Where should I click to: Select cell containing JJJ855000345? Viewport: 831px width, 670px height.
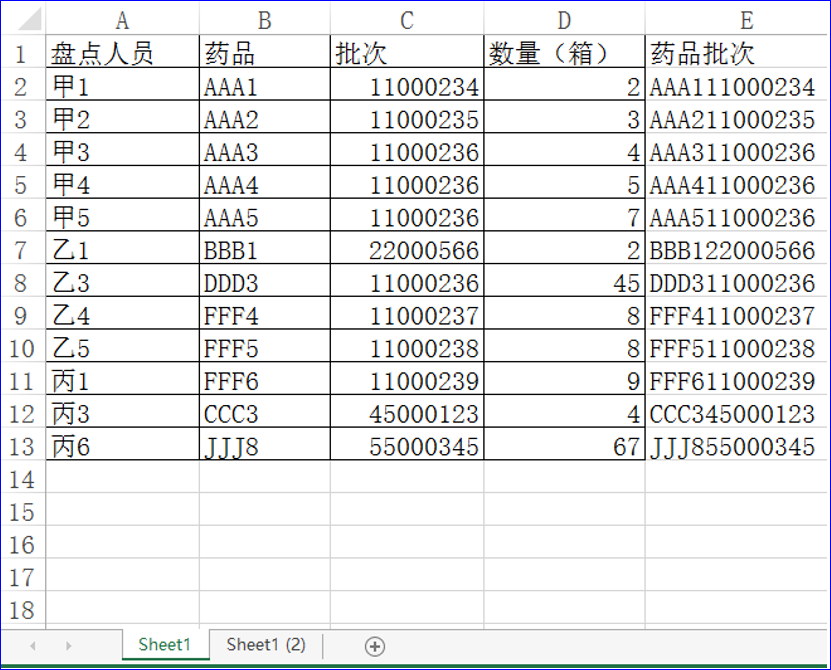coord(737,446)
